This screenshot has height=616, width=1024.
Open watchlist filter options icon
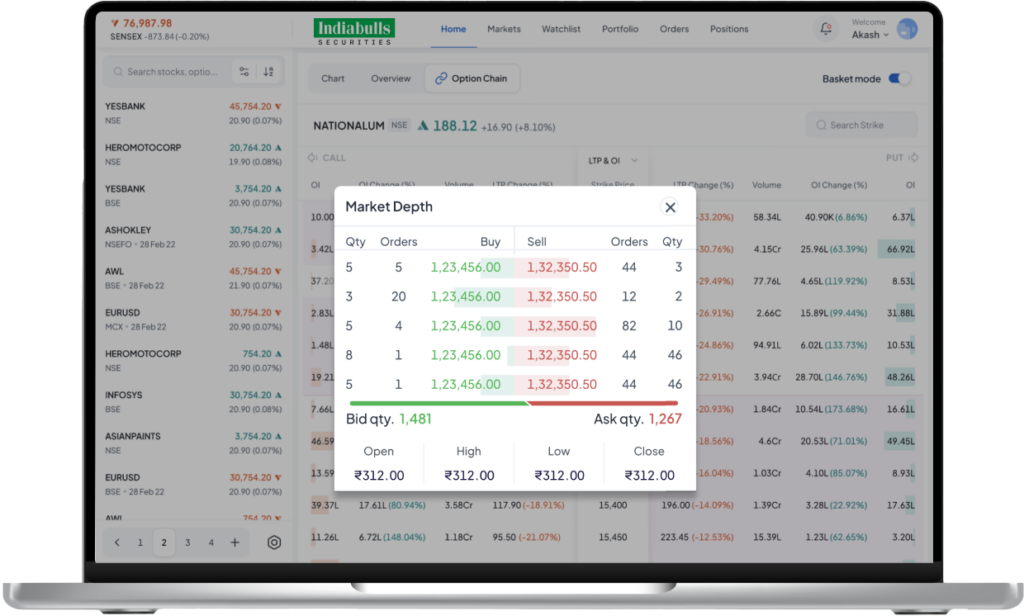(244, 72)
